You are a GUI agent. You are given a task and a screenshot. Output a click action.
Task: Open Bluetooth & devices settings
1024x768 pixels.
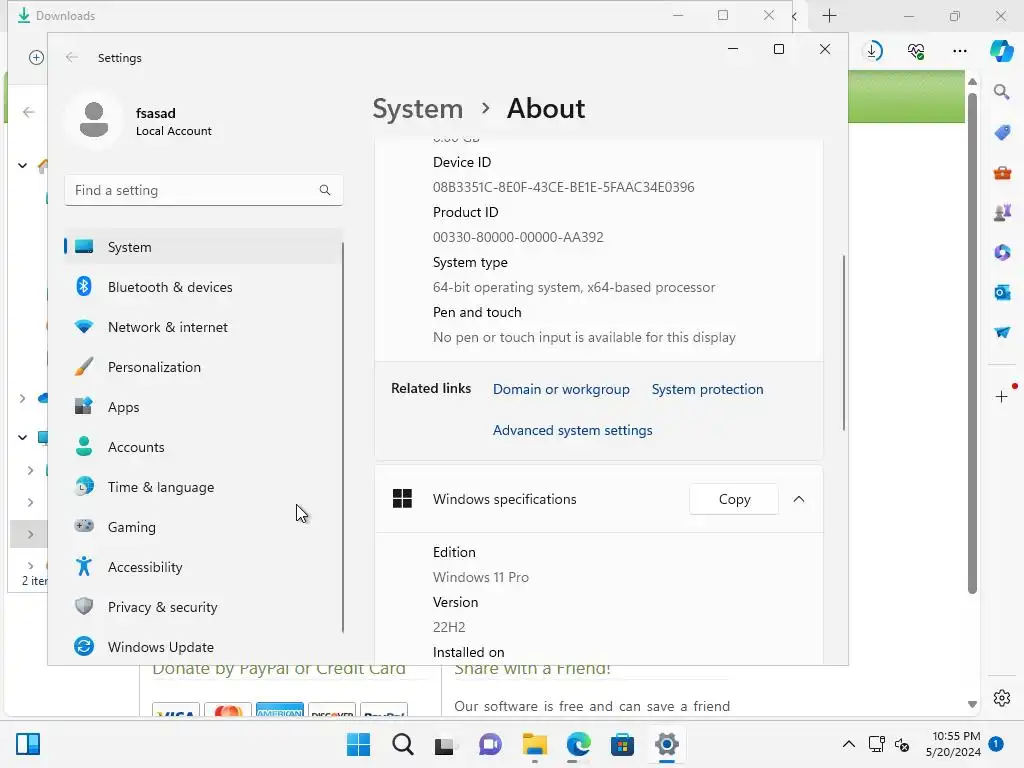point(203,287)
